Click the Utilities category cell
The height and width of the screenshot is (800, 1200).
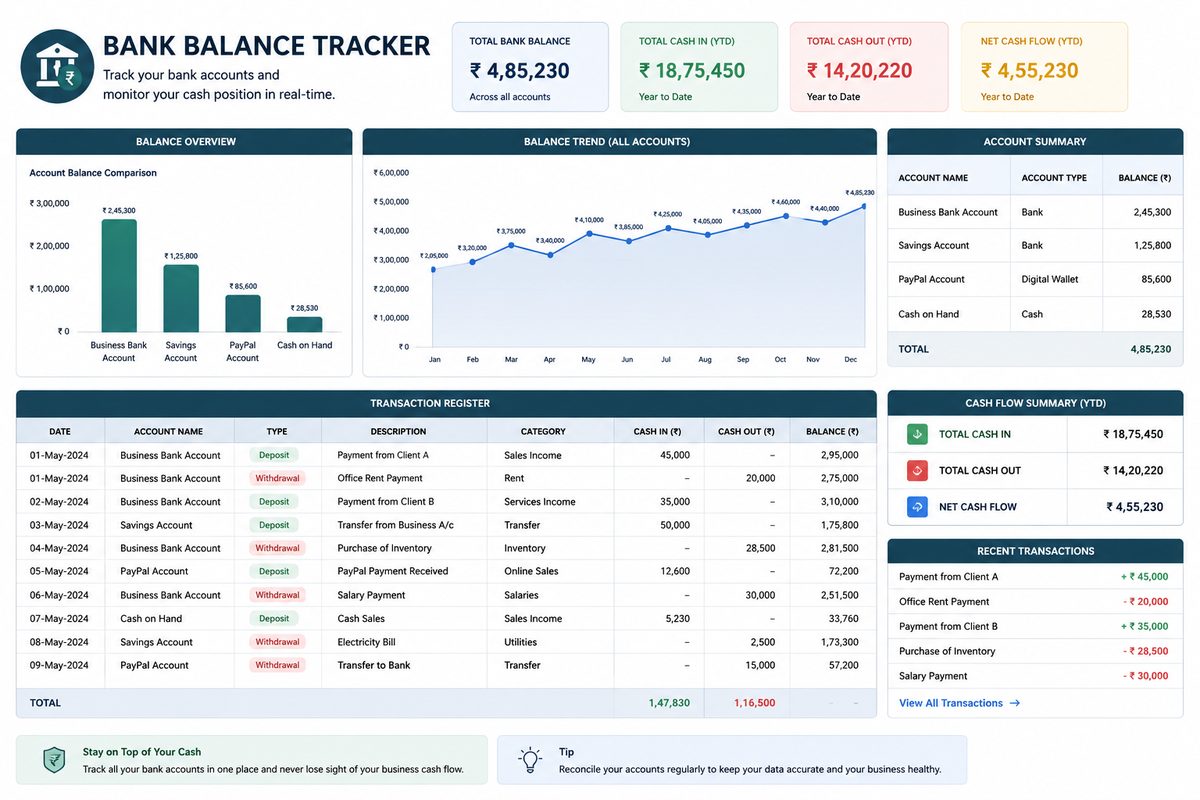click(x=520, y=642)
